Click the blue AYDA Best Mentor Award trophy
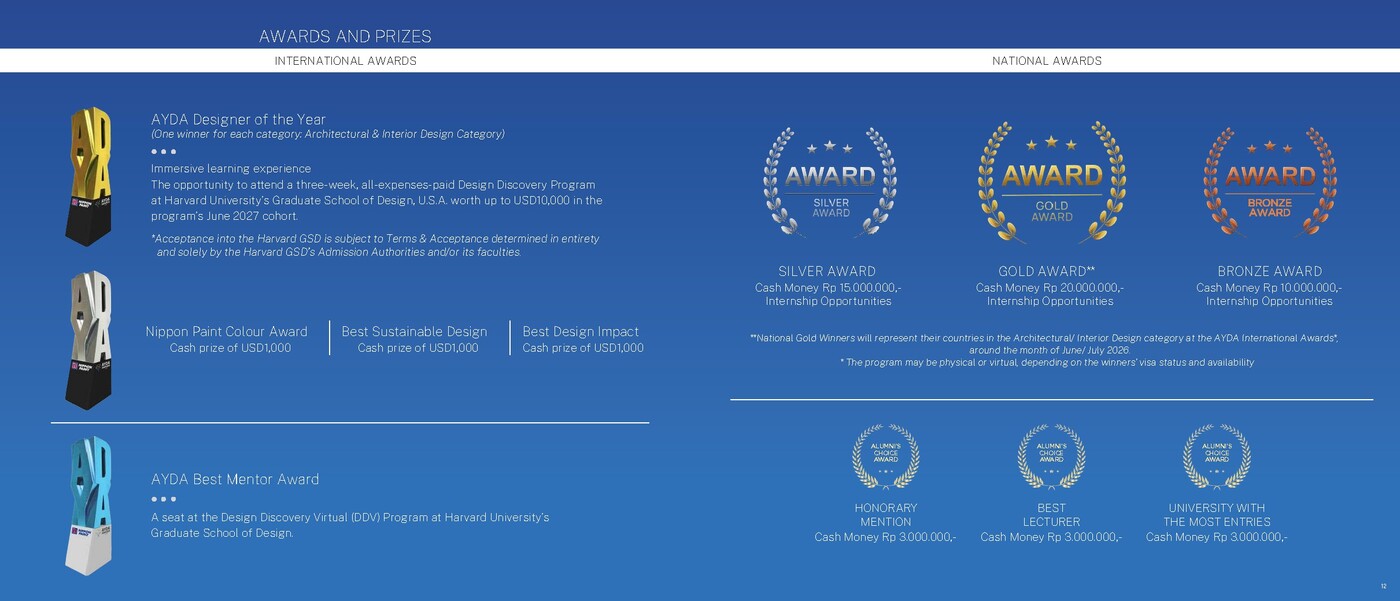Viewport: 1400px width, 601px height. (x=91, y=506)
